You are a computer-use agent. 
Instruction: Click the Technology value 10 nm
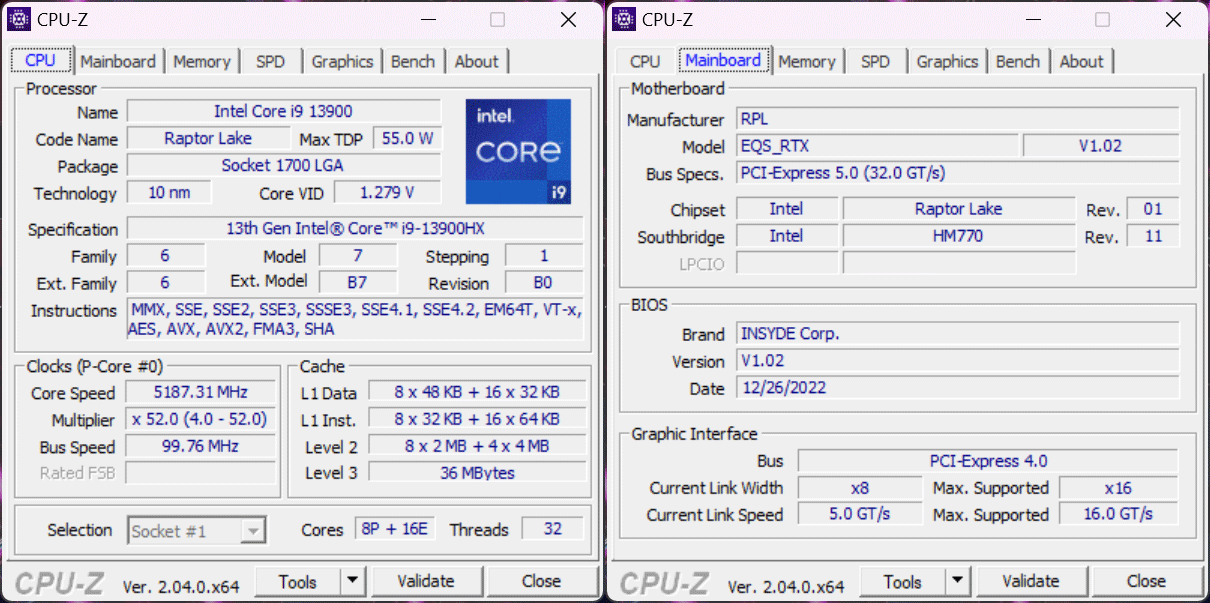tap(169, 193)
